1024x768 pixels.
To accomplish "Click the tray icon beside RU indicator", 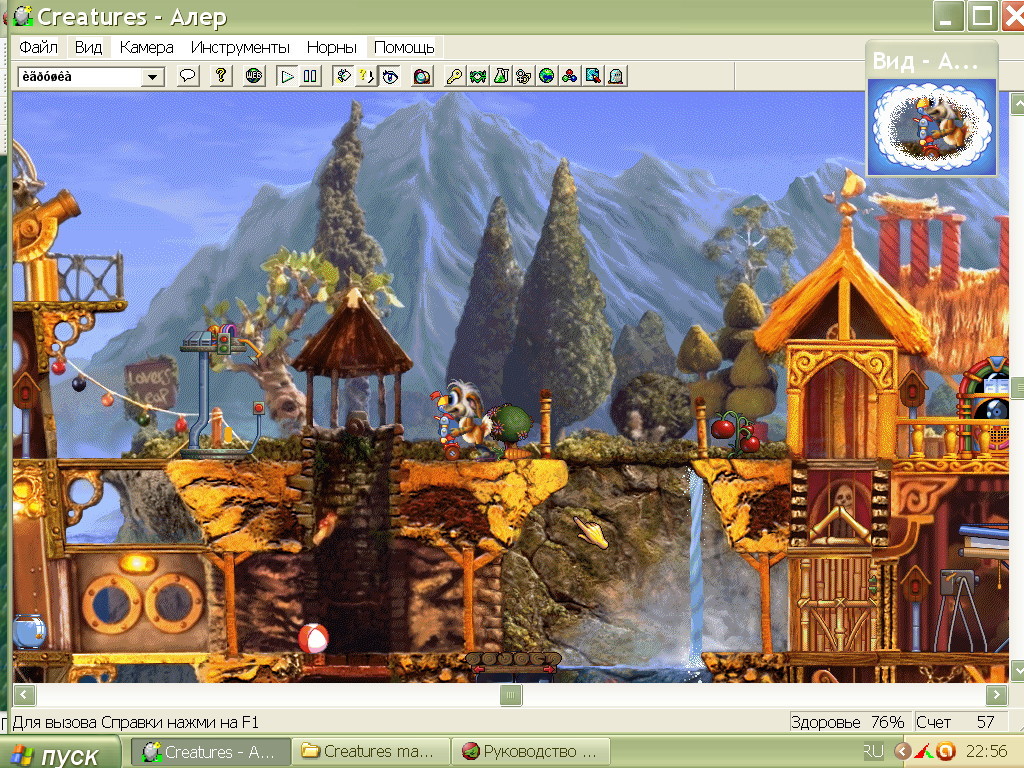I will 903,752.
